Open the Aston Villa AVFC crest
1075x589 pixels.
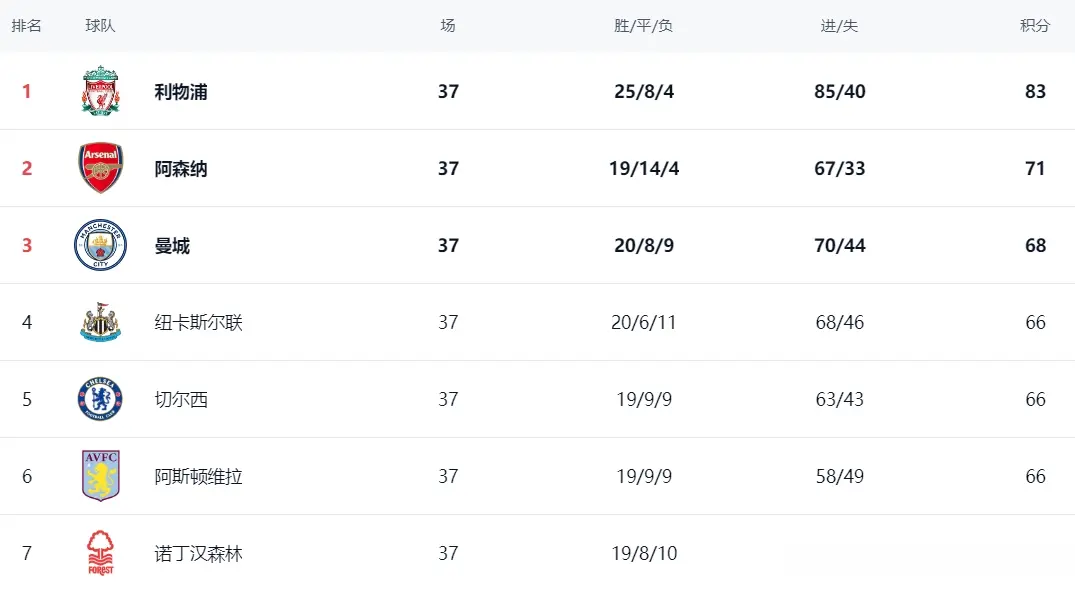coord(101,476)
